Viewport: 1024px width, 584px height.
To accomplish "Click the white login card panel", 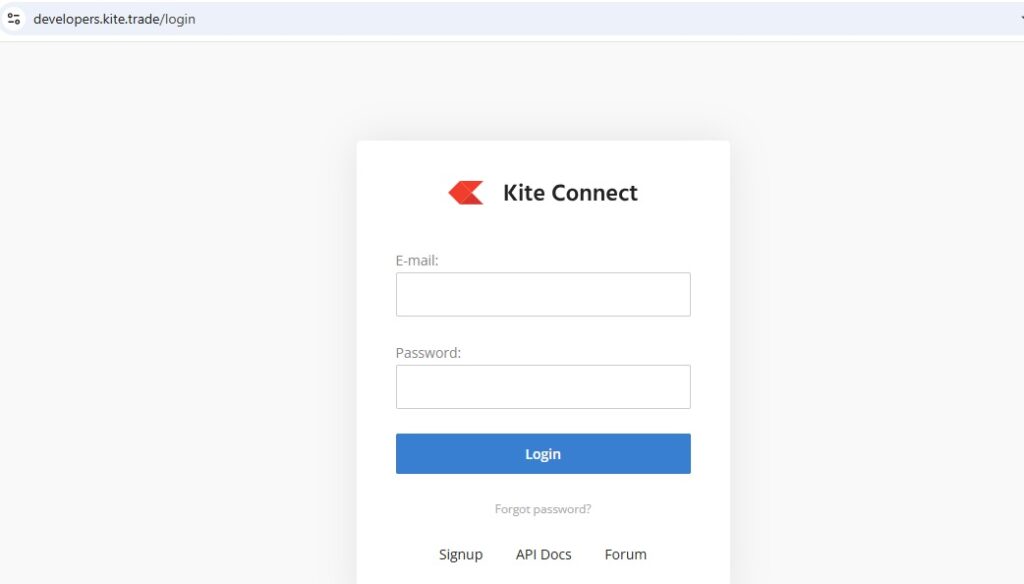I will coord(543,230).
